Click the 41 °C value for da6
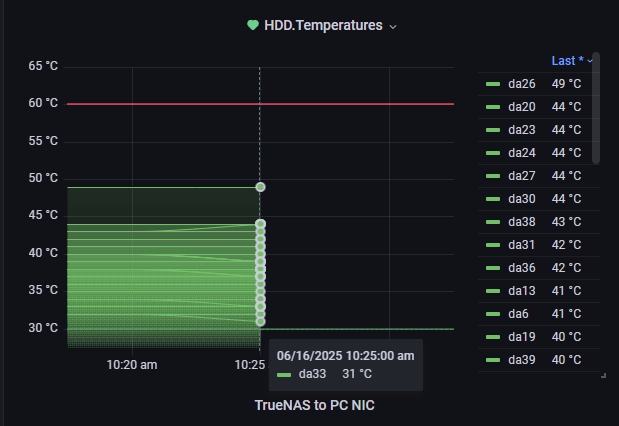 click(x=566, y=314)
